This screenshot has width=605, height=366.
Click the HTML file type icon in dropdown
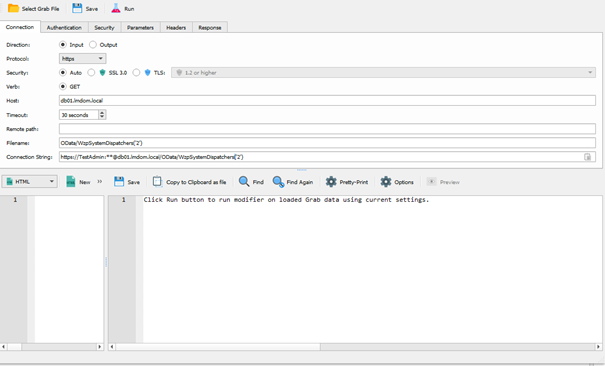(10, 182)
